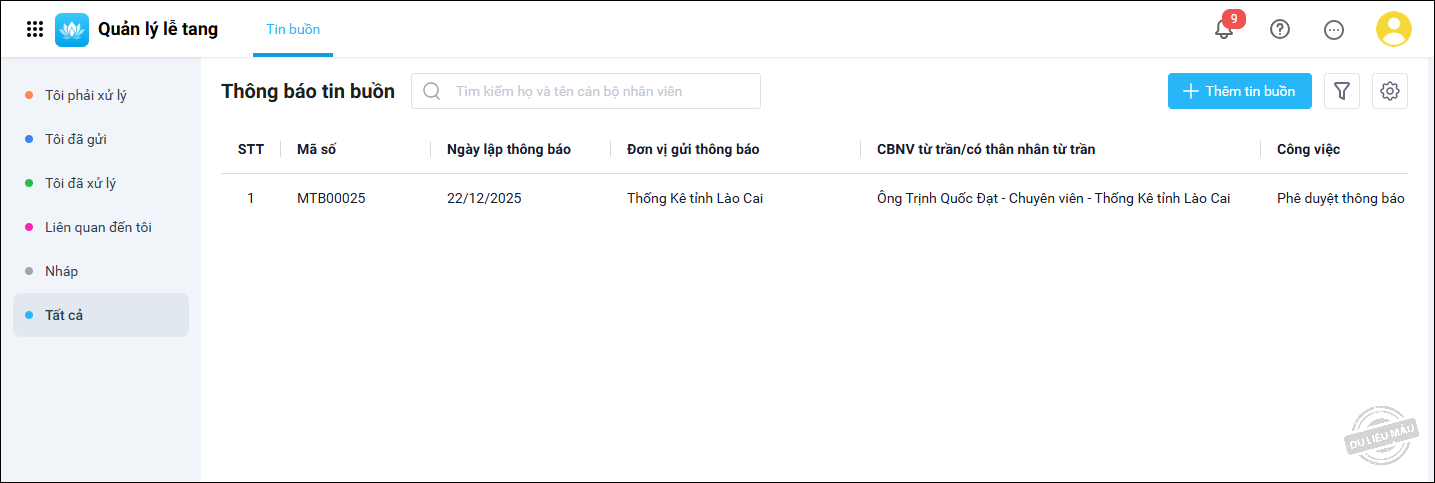Select Tất cả in sidebar
The image size is (1435, 483).
pyautogui.click(x=64, y=315)
